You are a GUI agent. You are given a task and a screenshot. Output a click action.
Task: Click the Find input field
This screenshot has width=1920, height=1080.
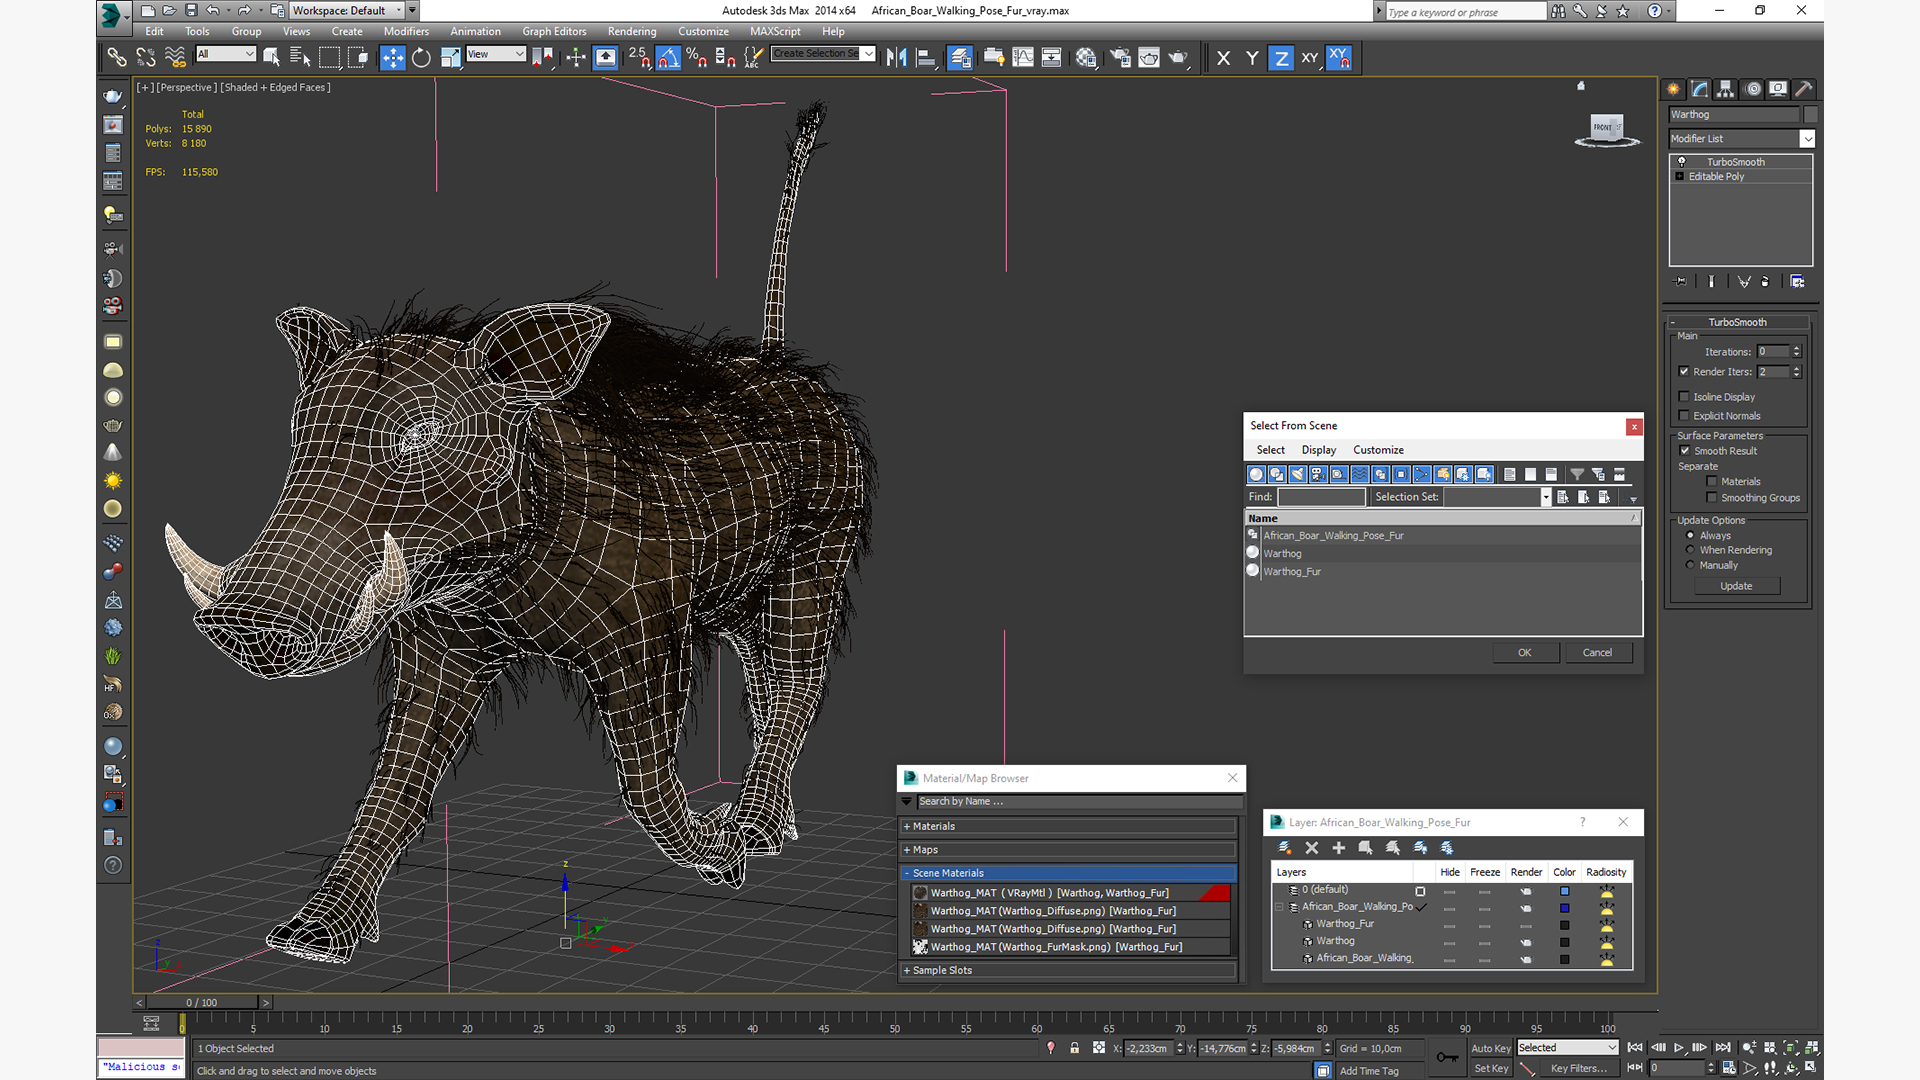1321,497
